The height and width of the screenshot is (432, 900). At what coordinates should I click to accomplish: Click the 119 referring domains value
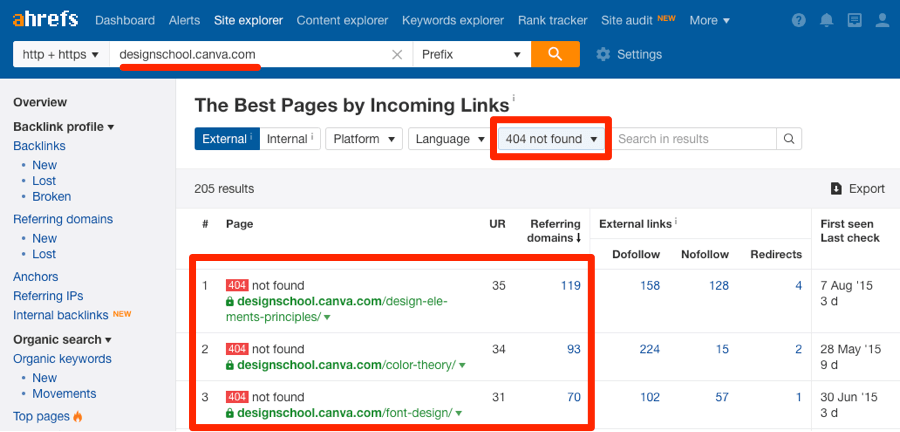[571, 285]
